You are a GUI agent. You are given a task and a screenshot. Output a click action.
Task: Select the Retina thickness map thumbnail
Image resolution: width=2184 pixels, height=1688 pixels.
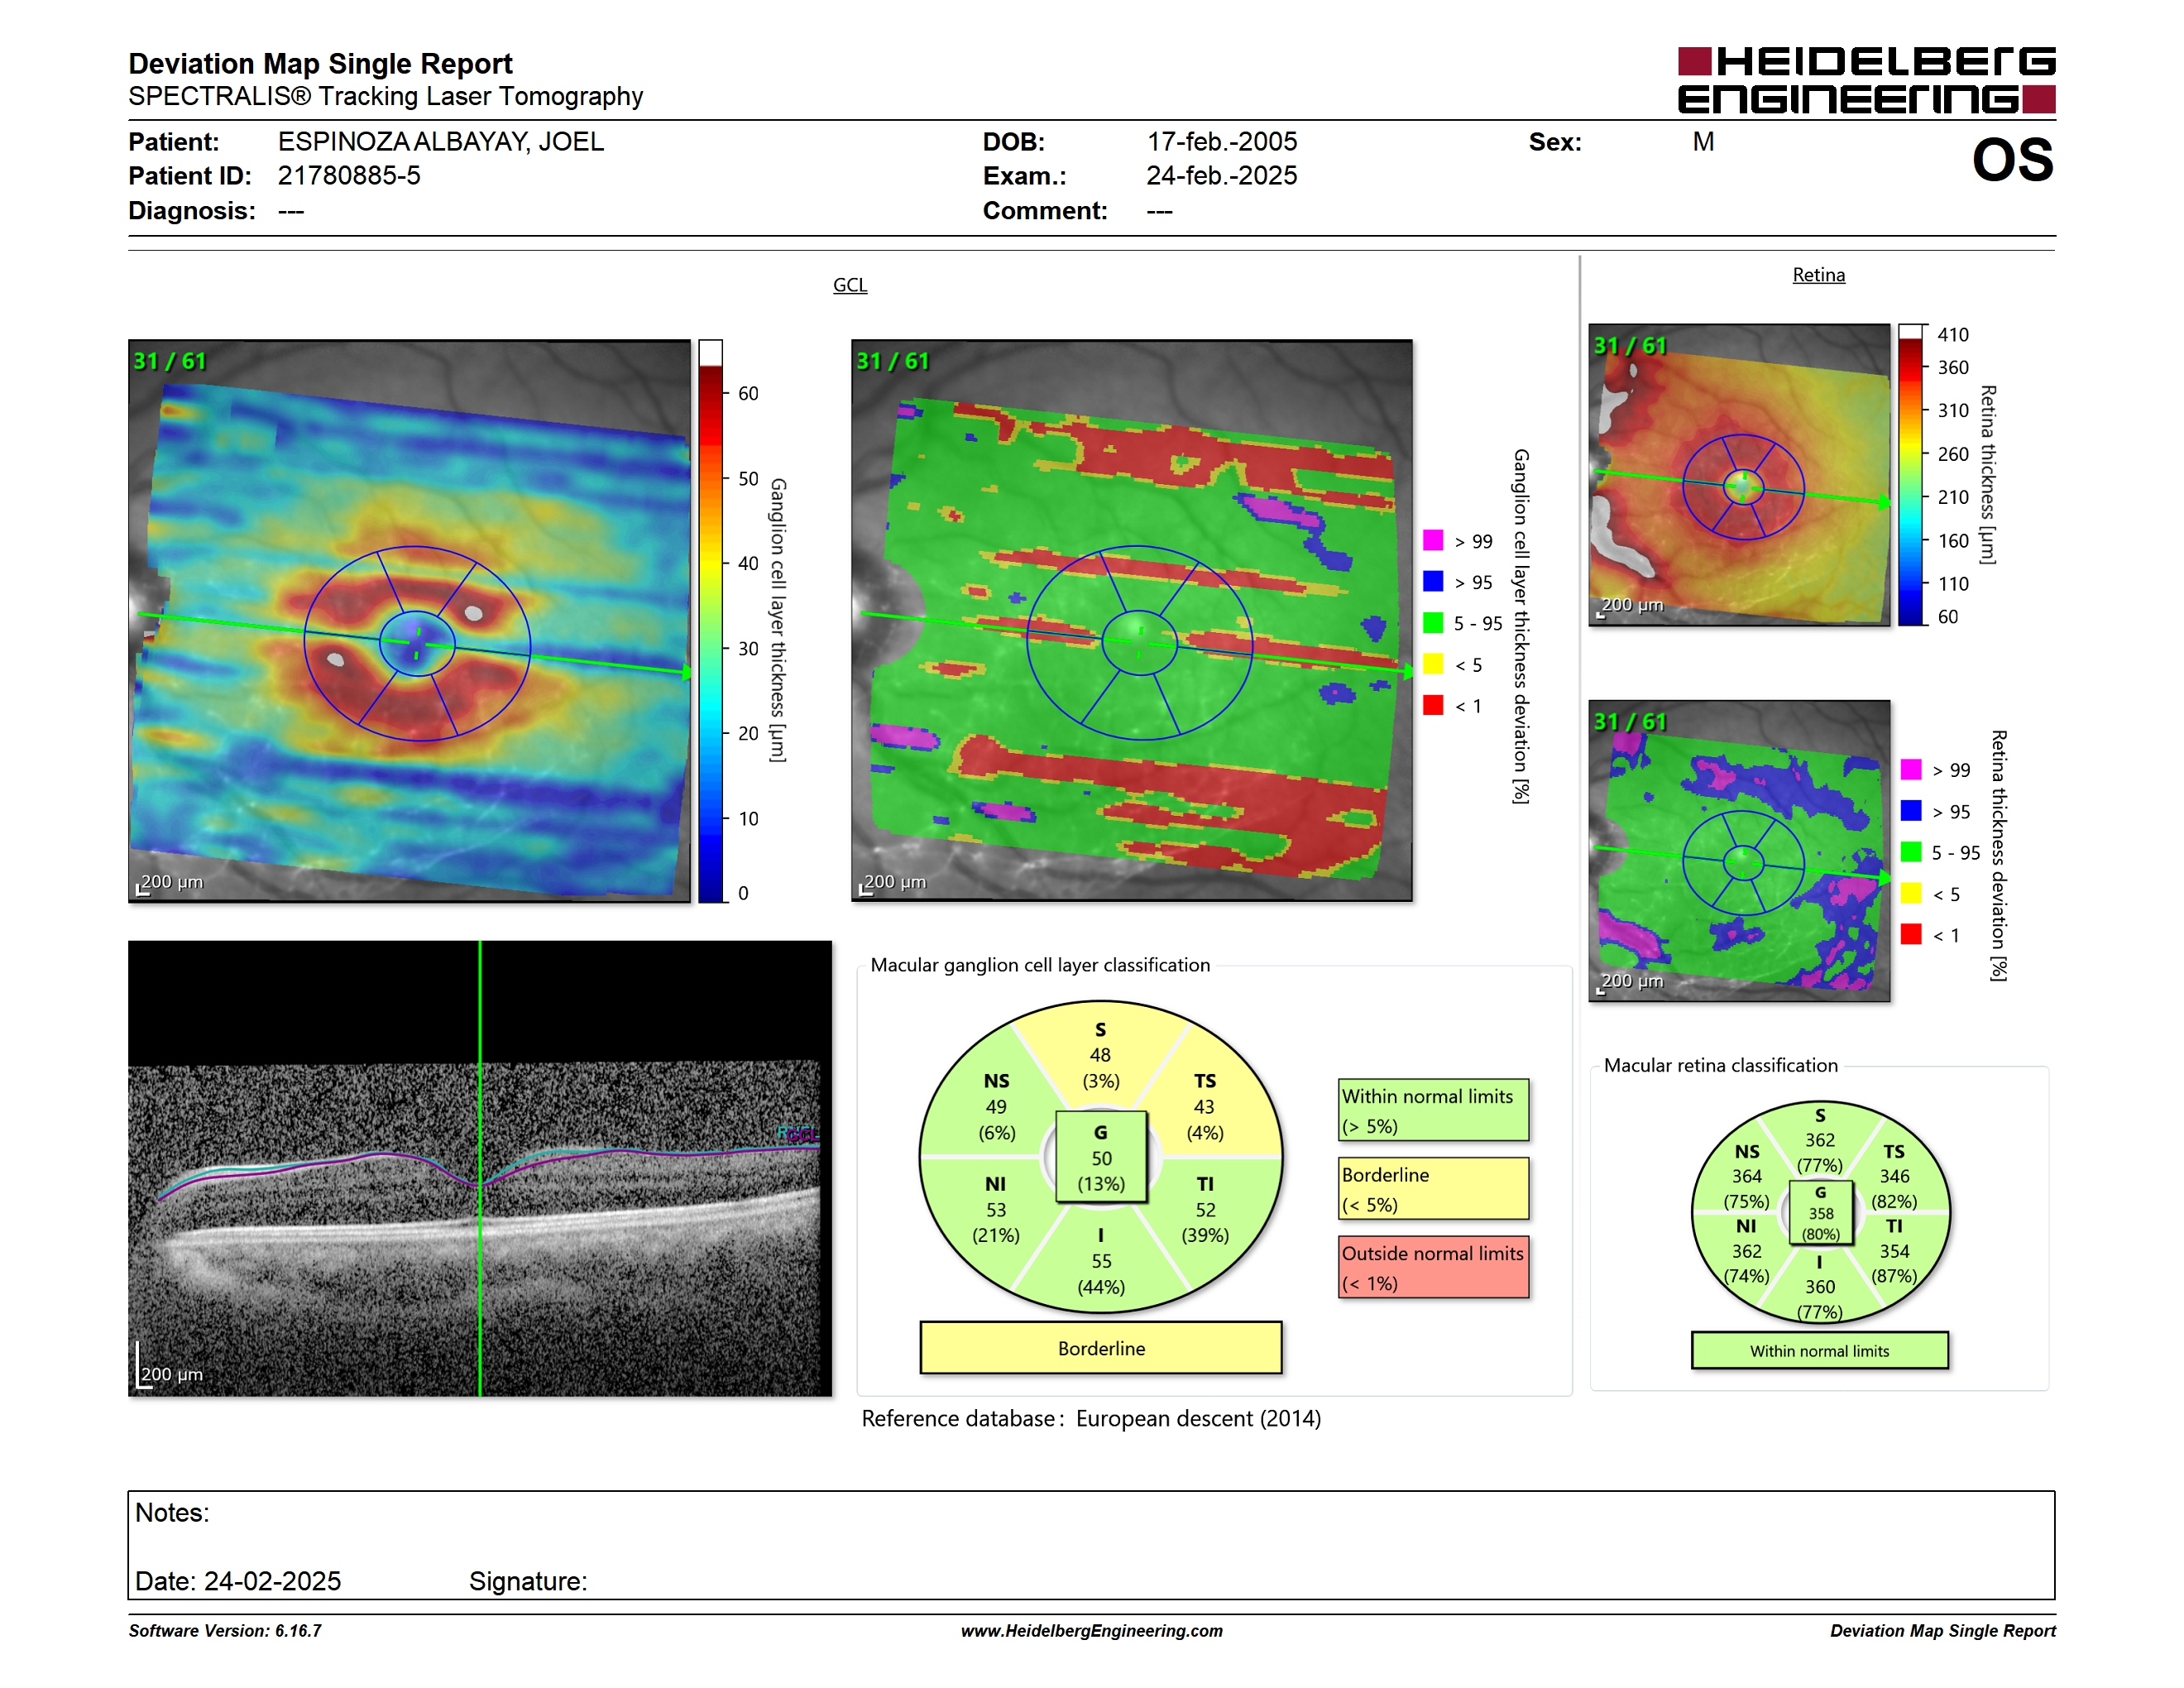(1739, 475)
